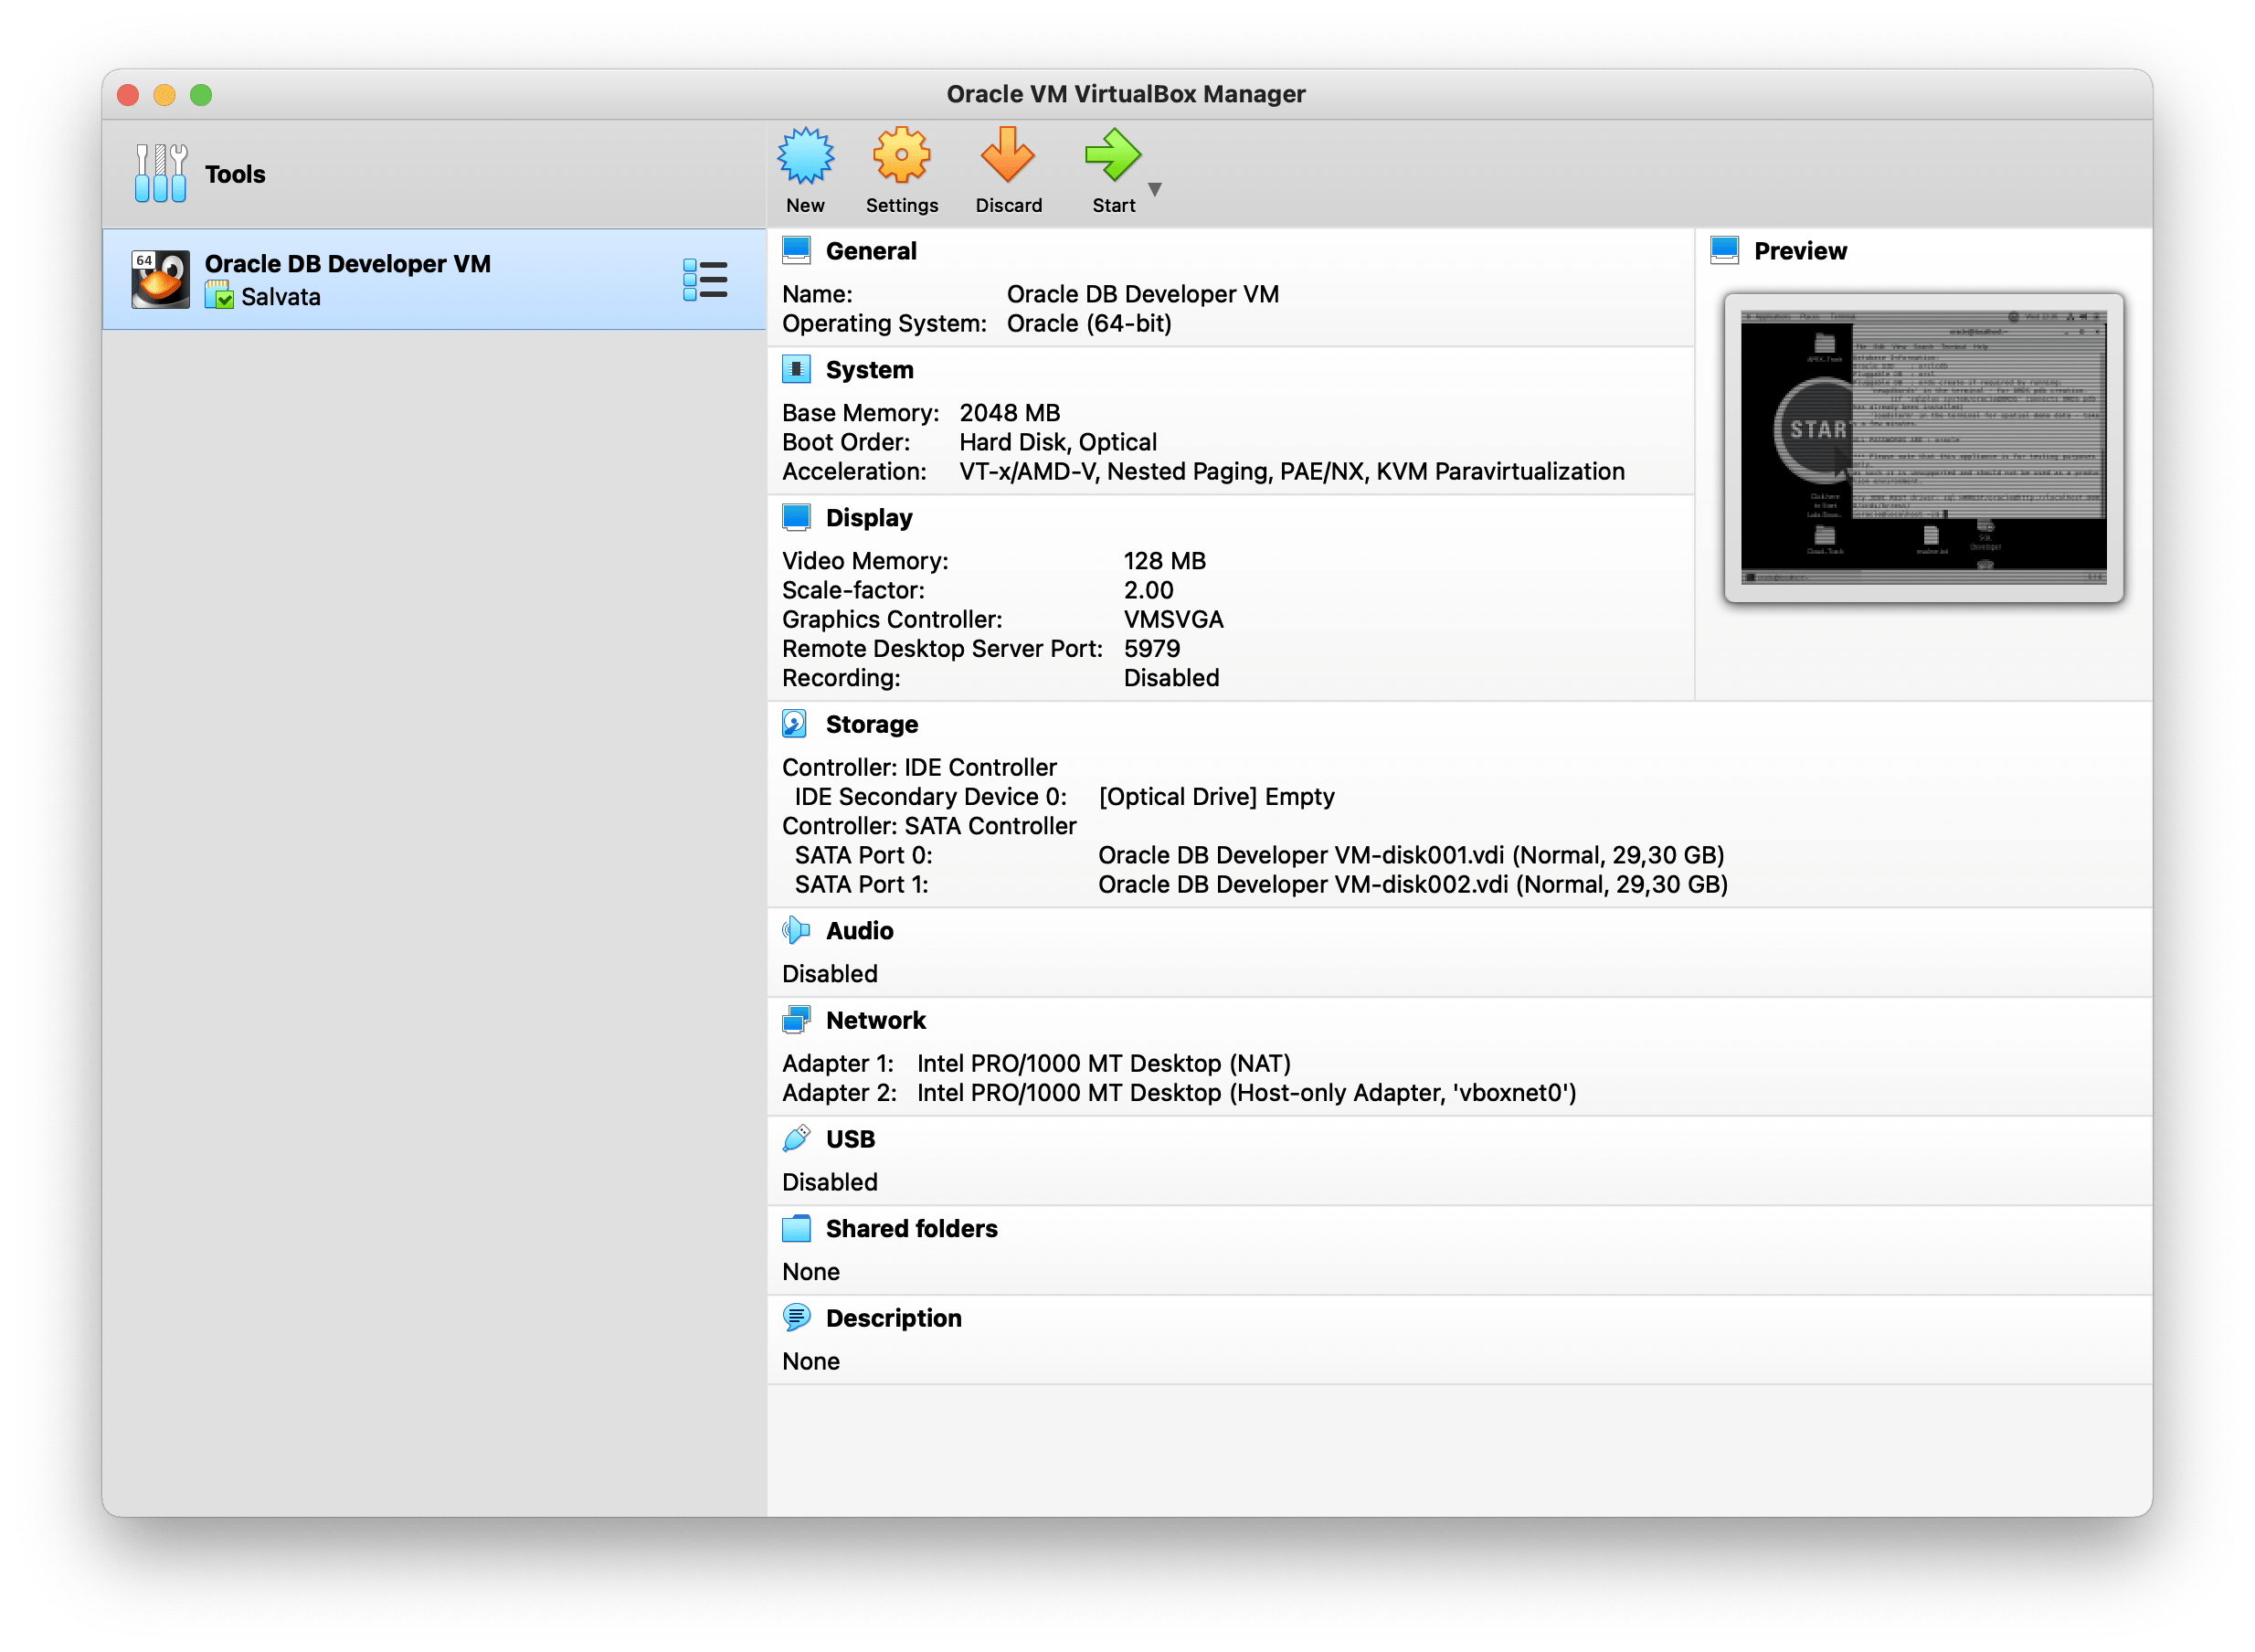The height and width of the screenshot is (1652, 2255).
Task: Click the Preview section monitor icon
Action: click(x=1724, y=250)
